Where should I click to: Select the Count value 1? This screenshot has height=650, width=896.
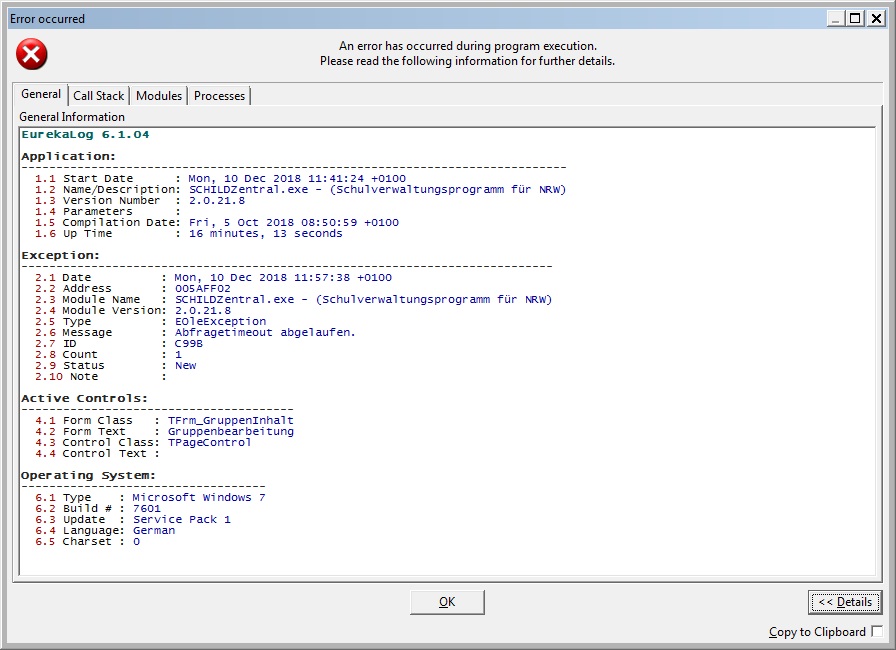point(178,355)
